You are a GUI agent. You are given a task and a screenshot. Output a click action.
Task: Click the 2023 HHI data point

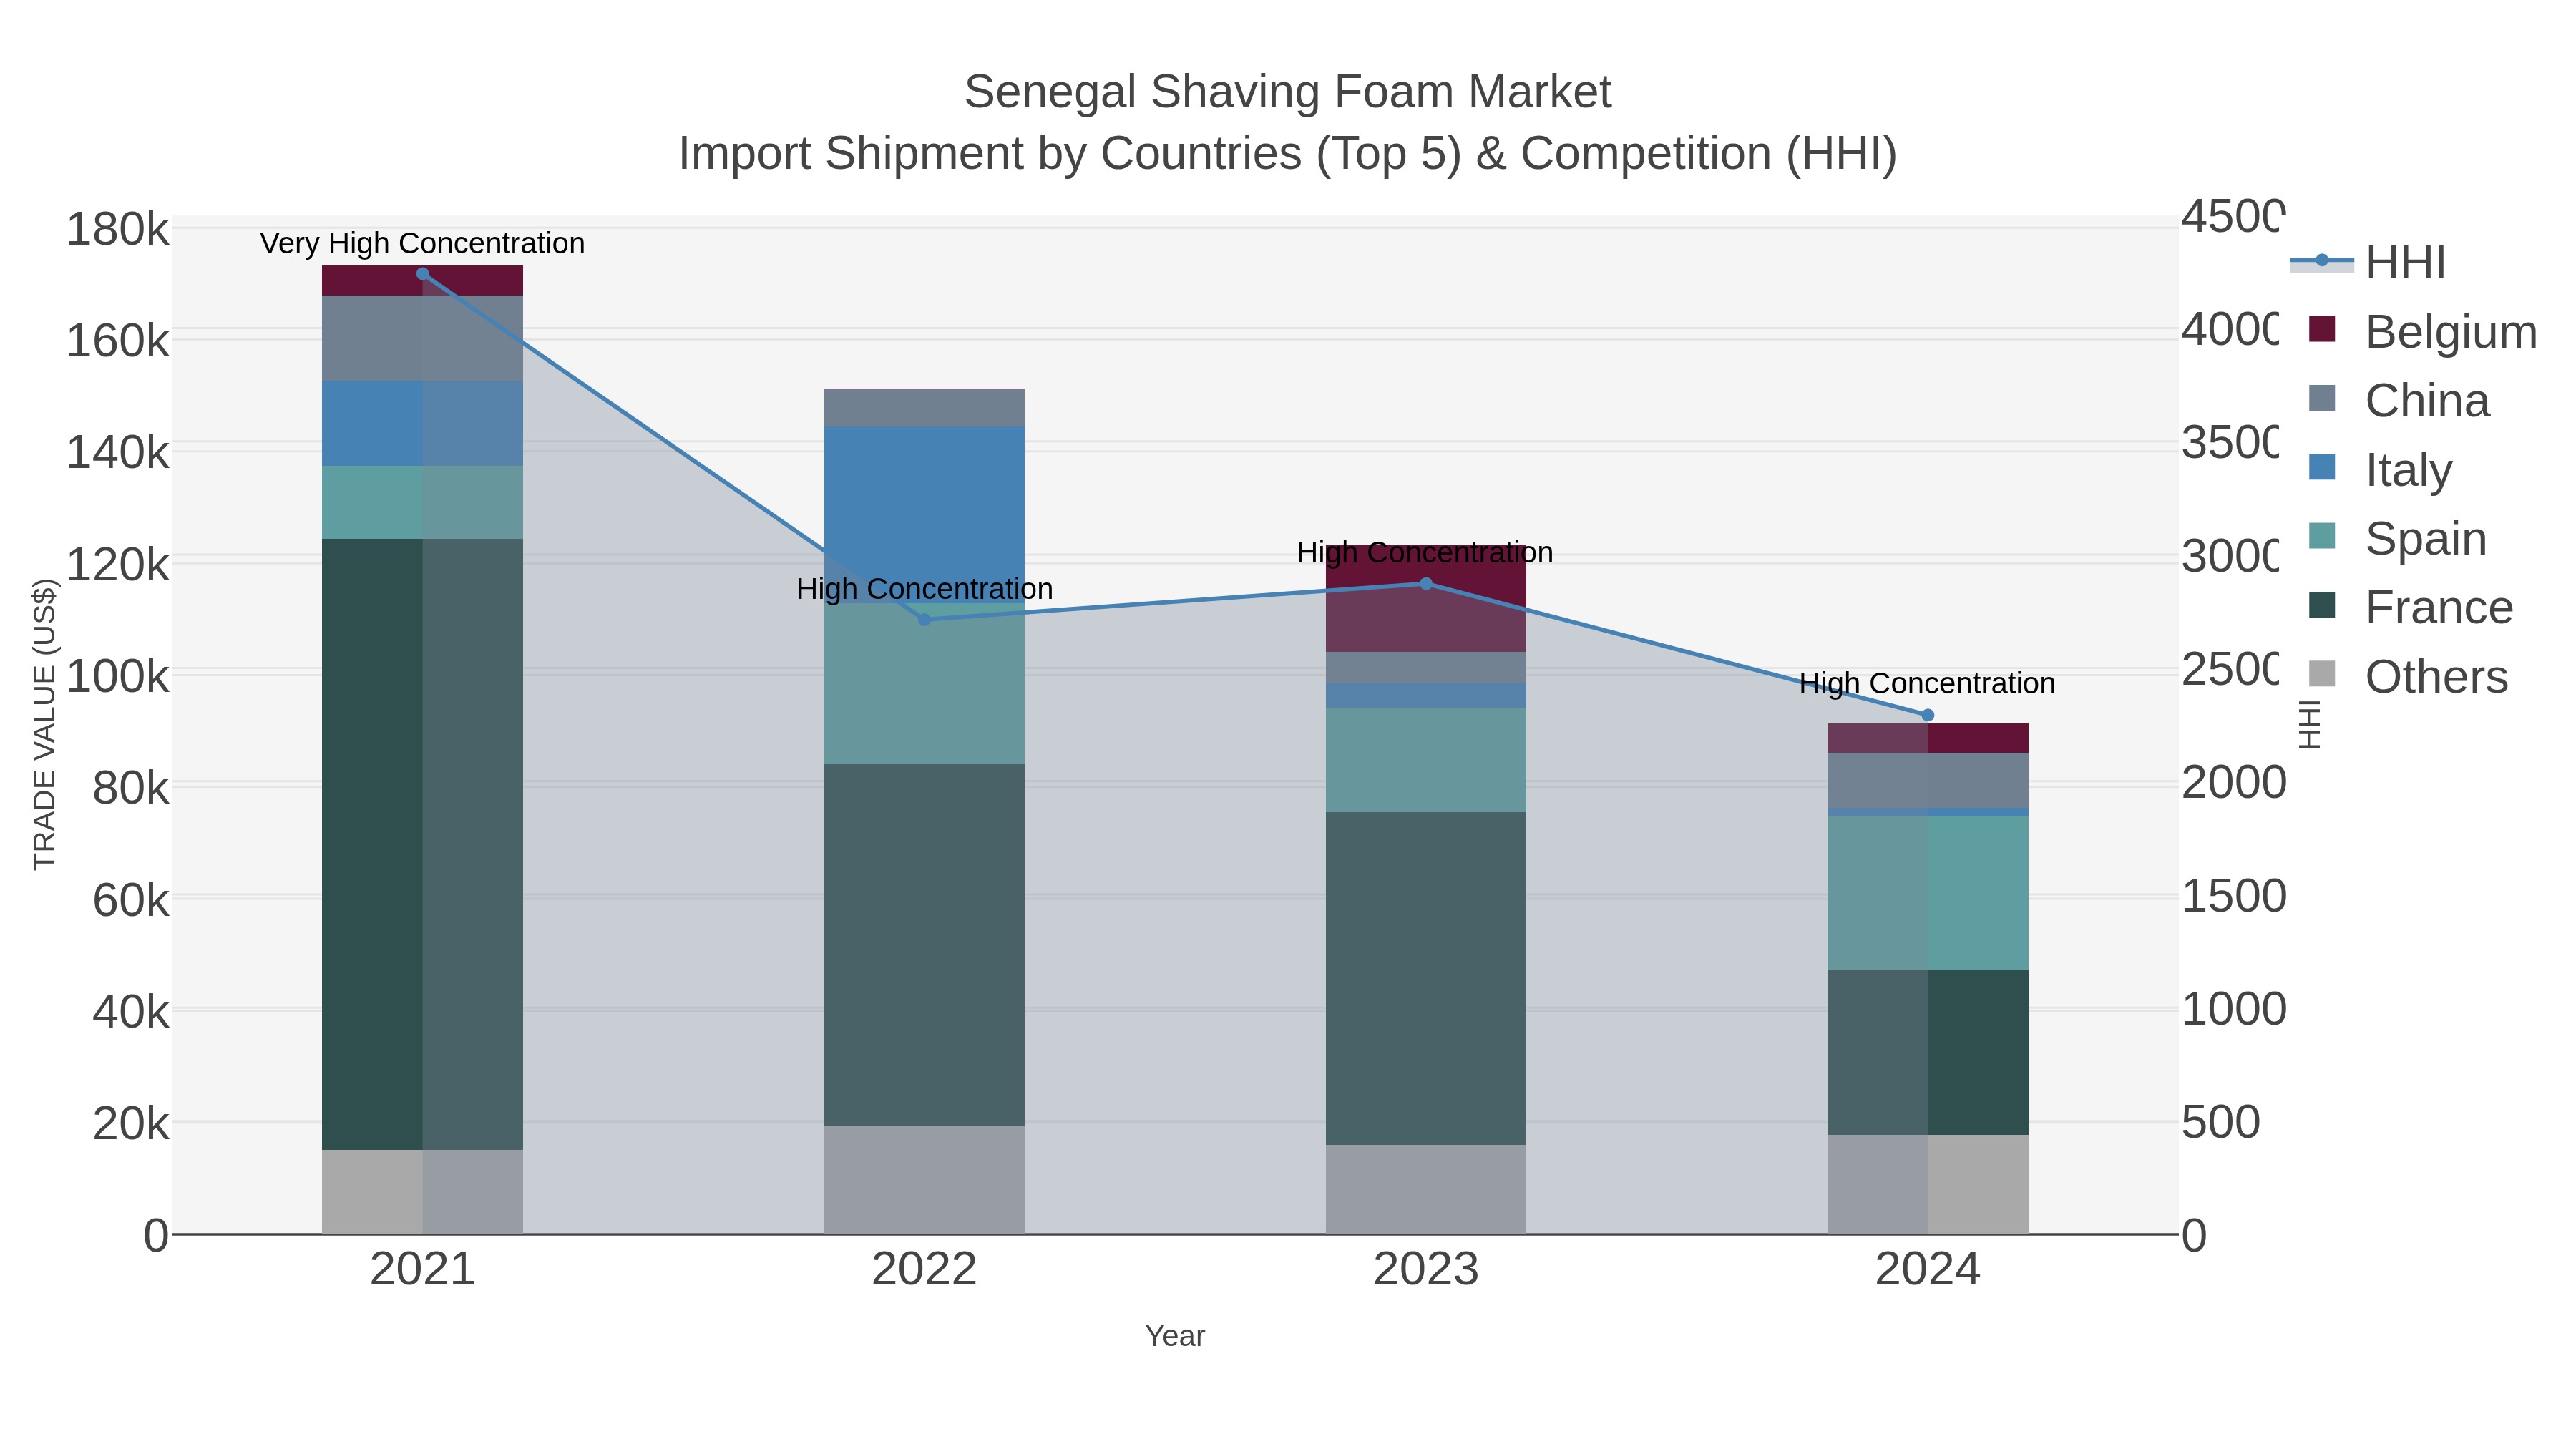click(1426, 584)
